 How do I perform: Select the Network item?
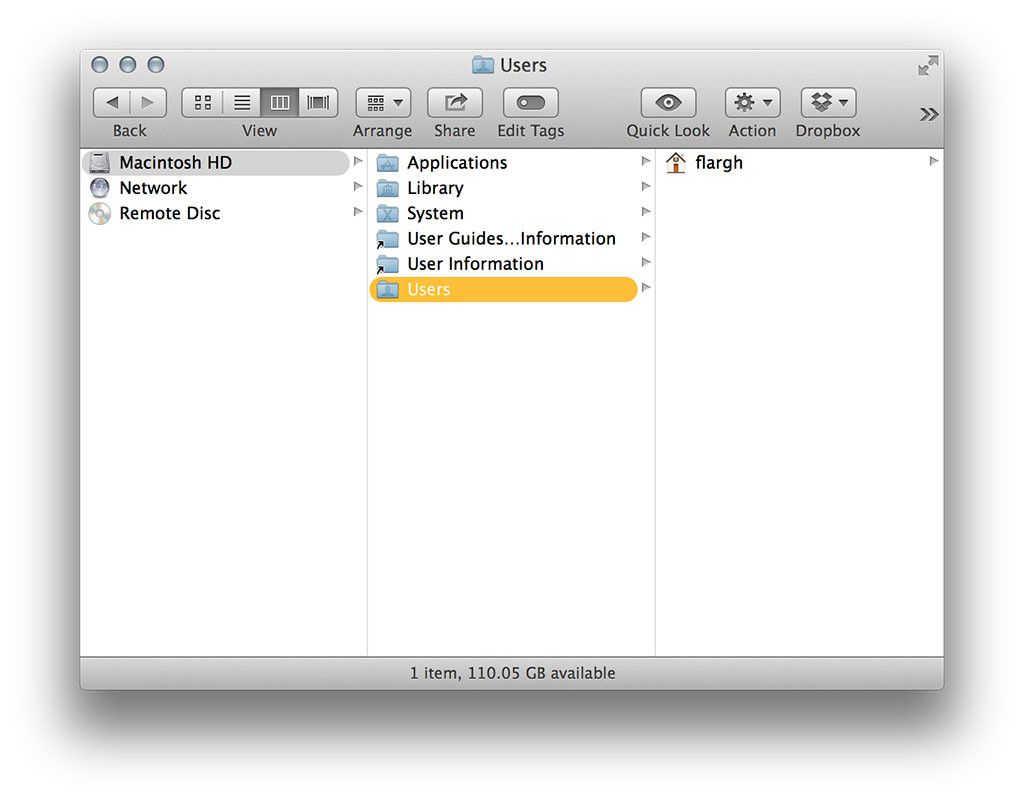pos(153,188)
